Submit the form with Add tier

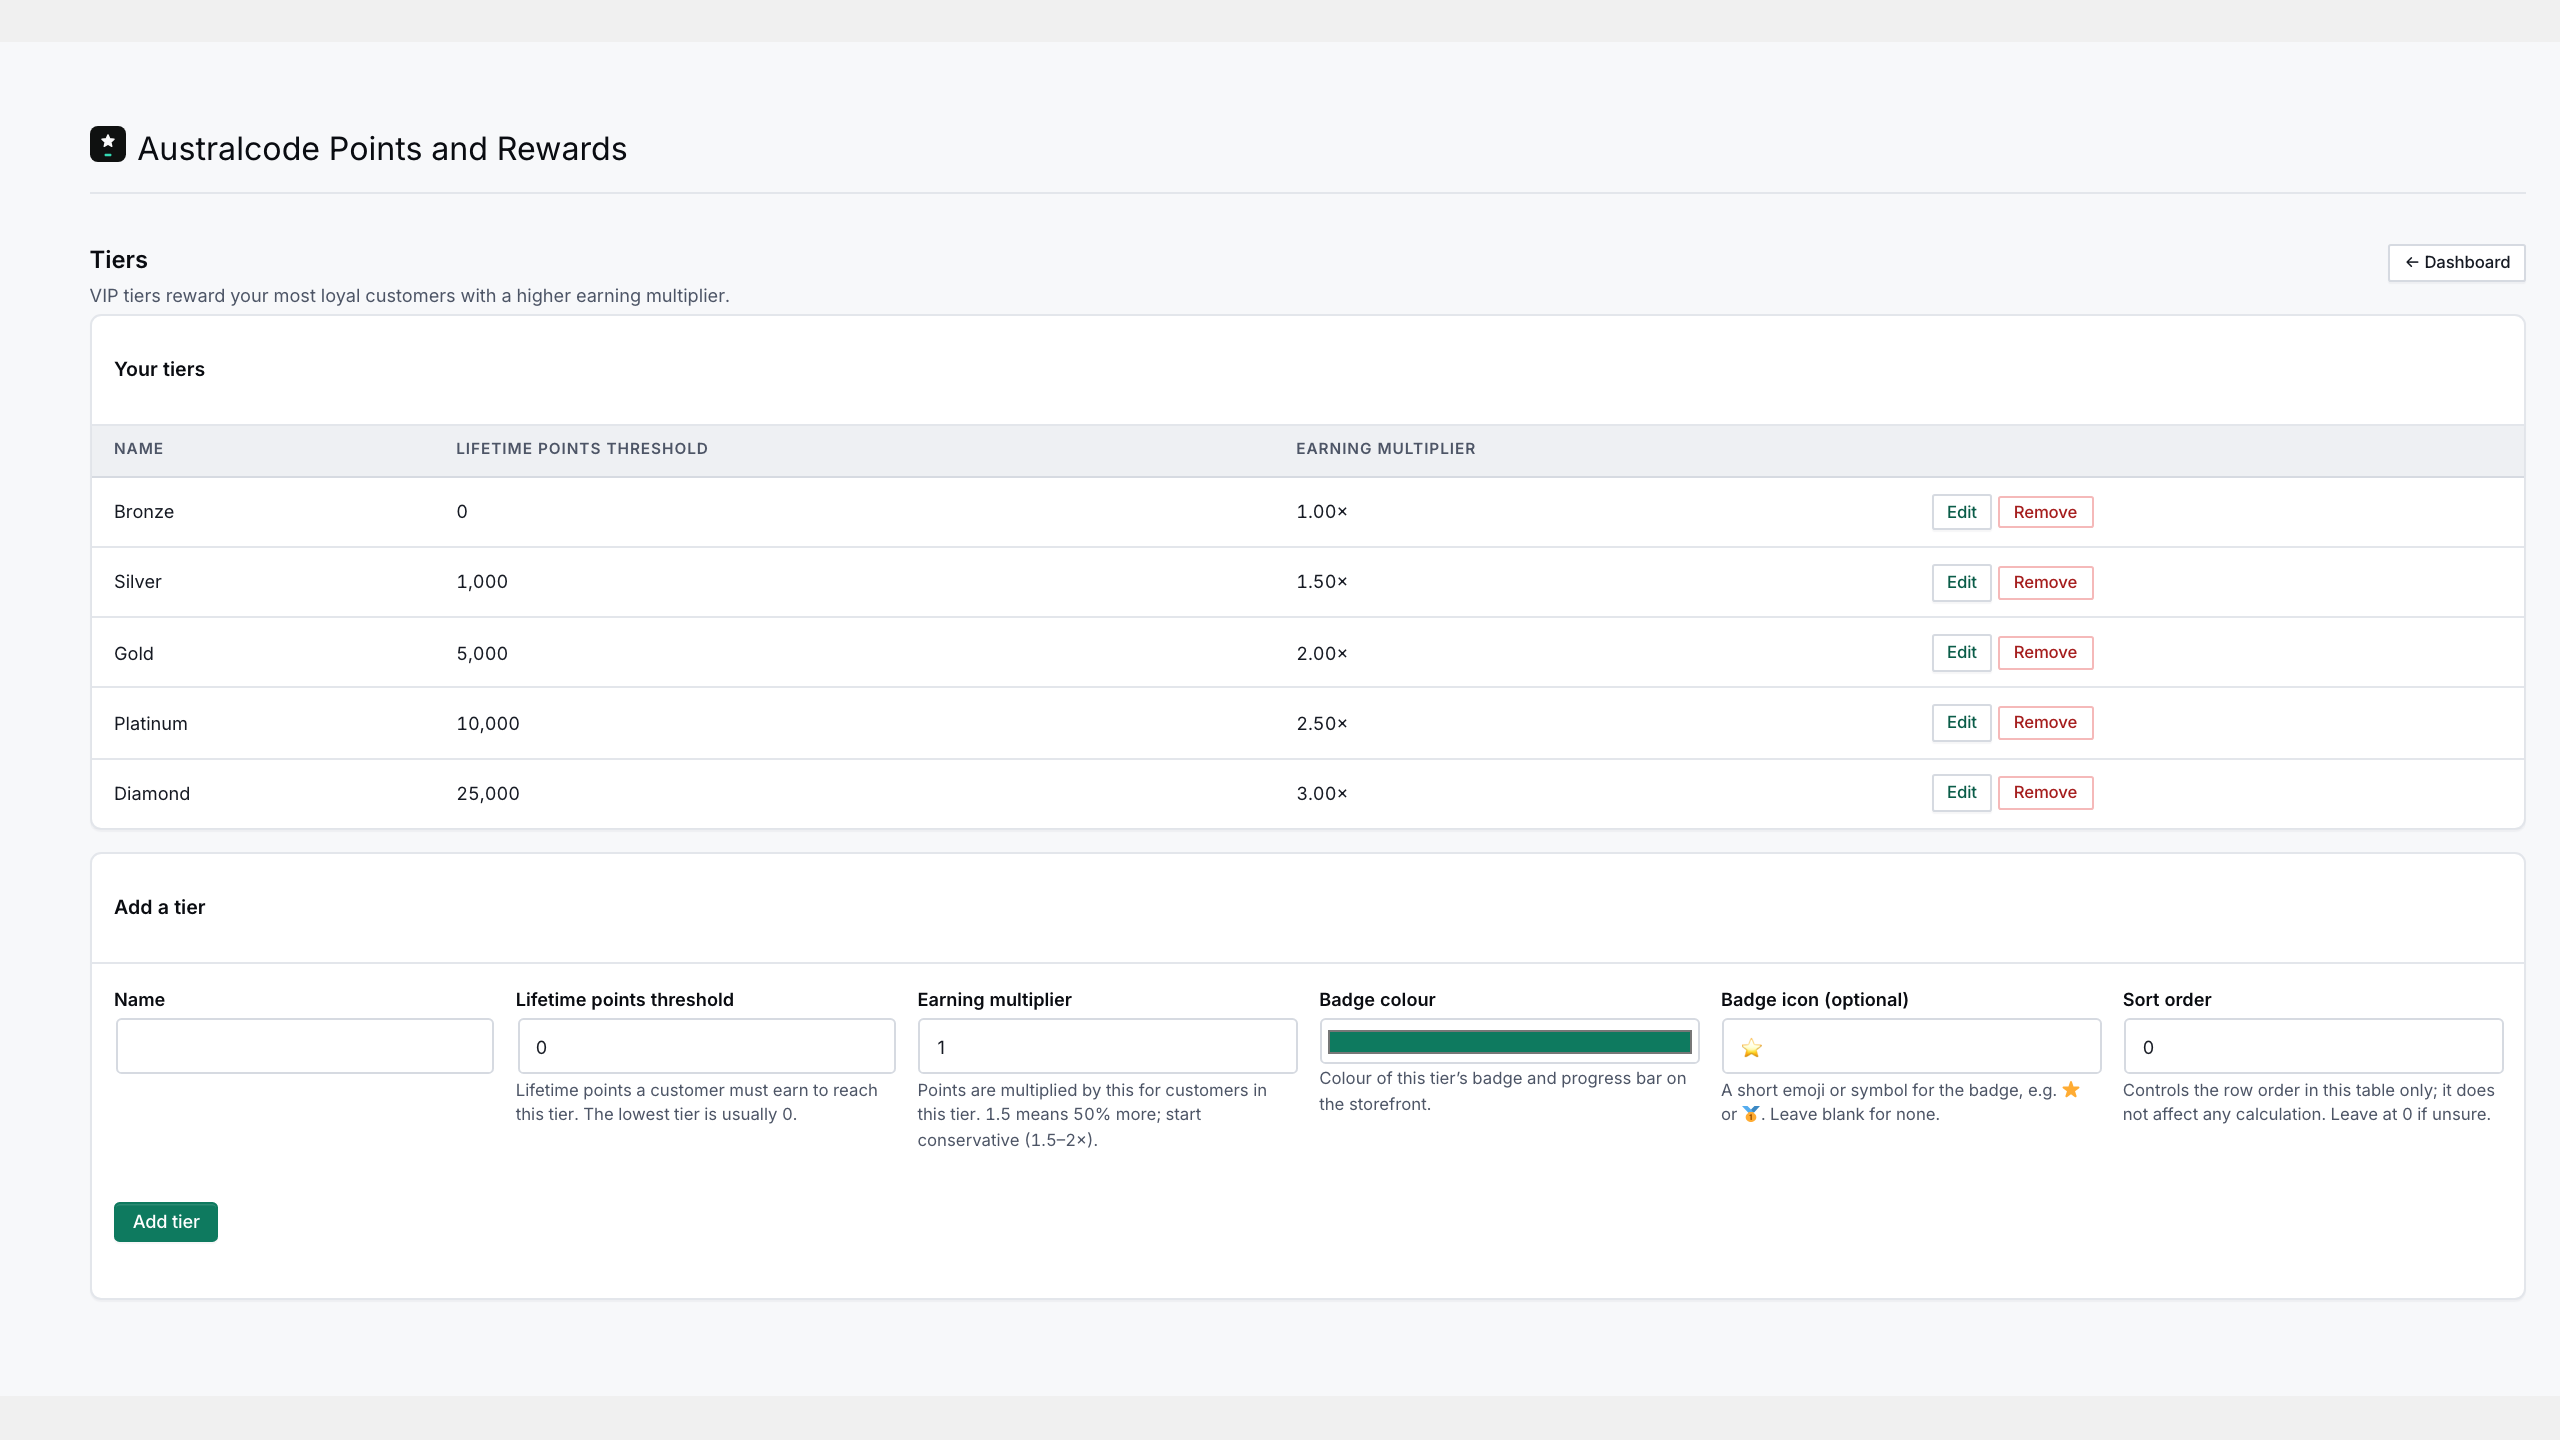pos(166,1222)
